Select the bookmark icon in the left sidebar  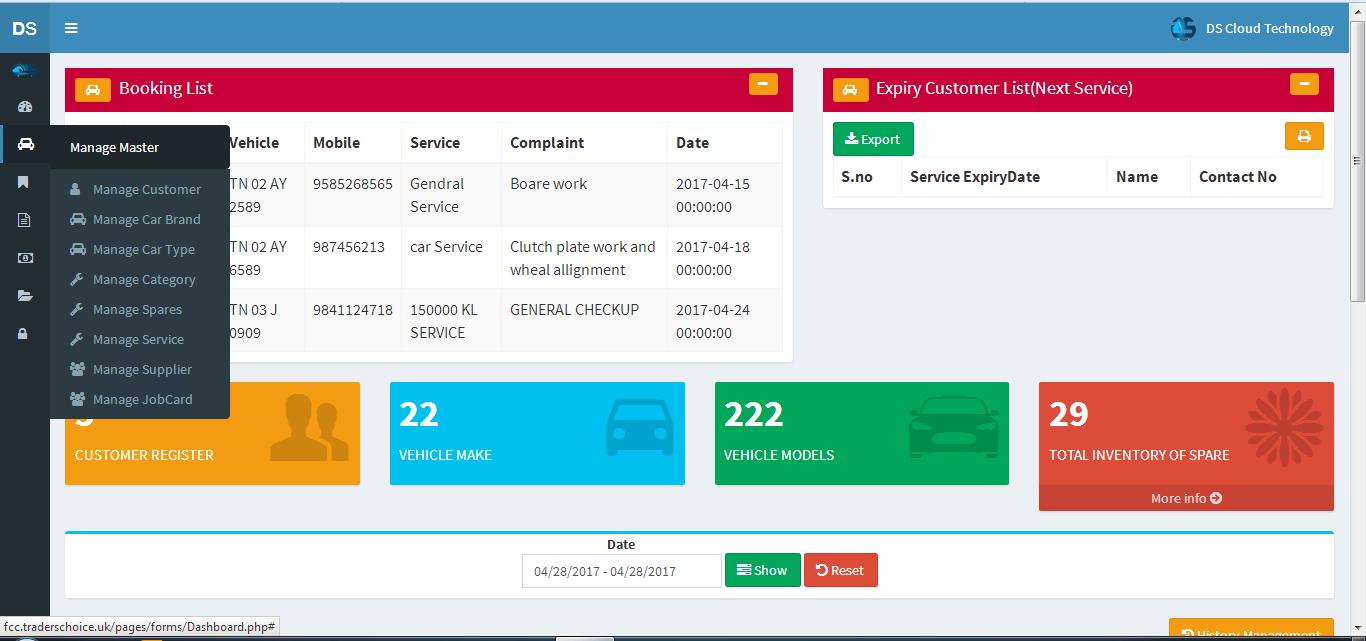pos(24,183)
